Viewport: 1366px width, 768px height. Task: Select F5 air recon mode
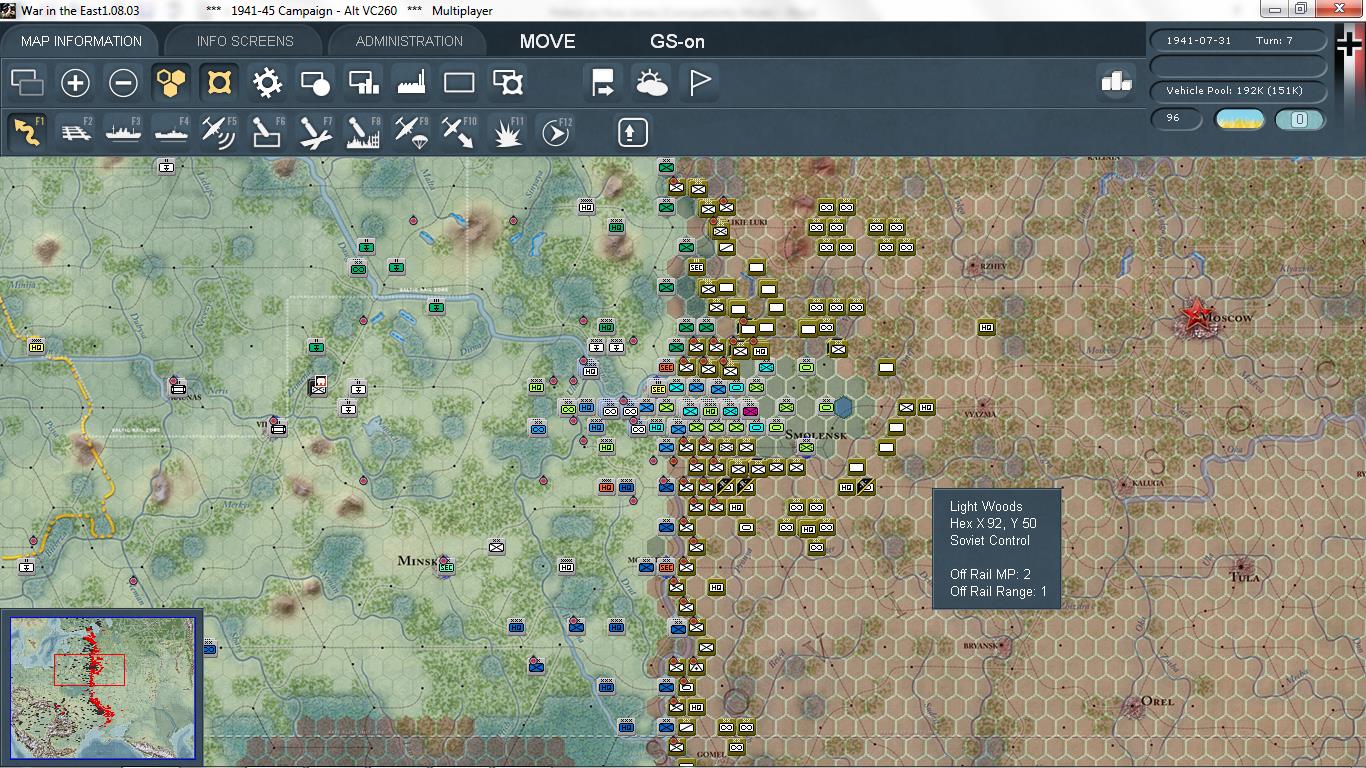(x=219, y=132)
